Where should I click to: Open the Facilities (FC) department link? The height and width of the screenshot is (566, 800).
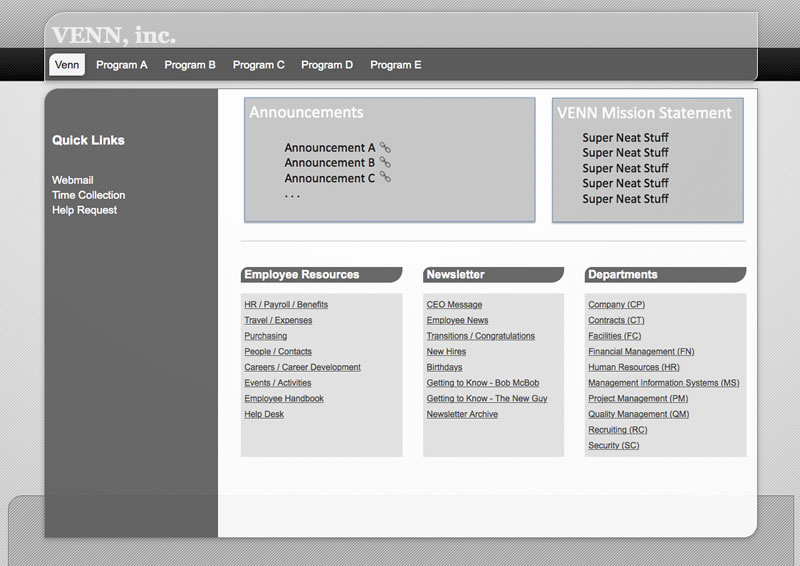pos(615,336)
